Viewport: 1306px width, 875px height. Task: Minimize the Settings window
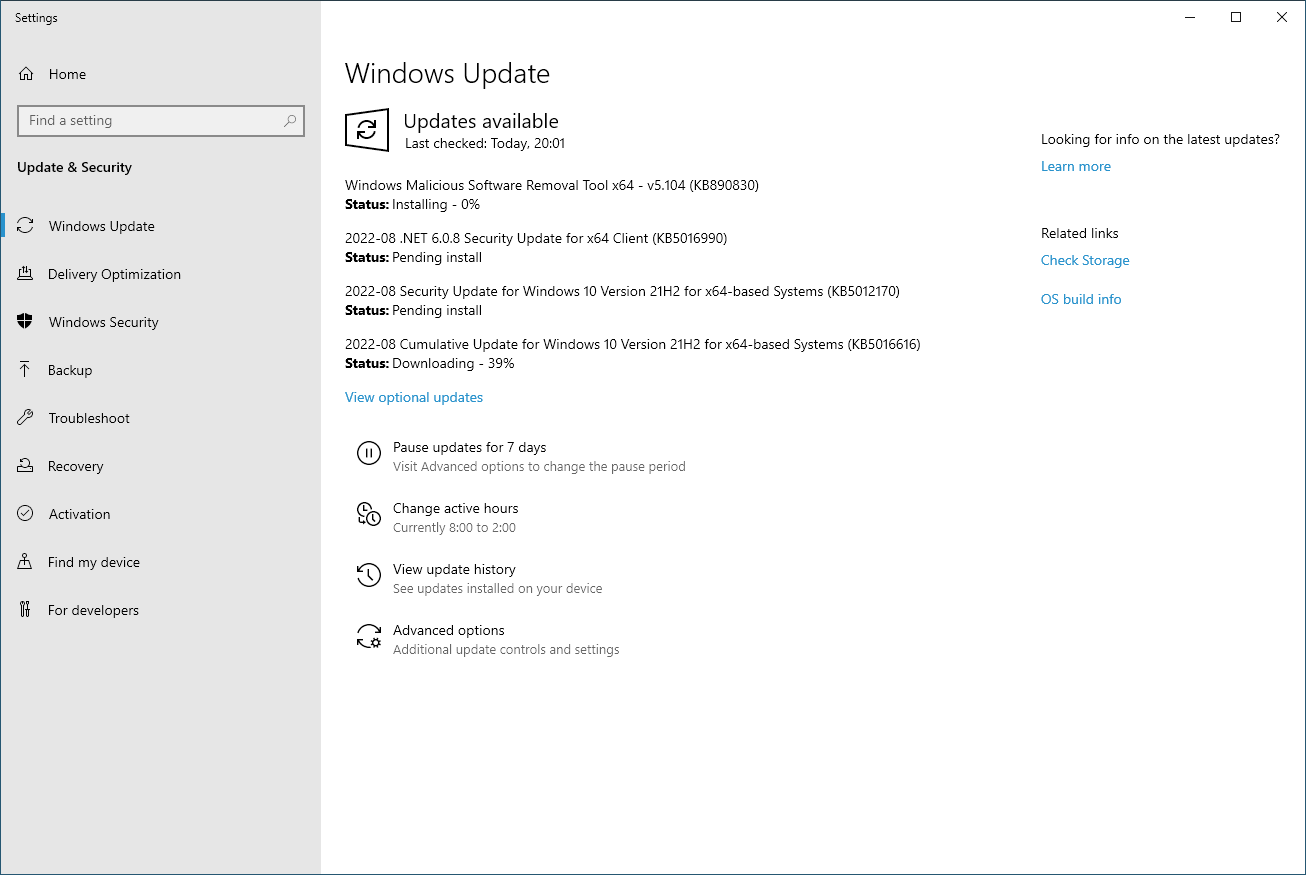coord(1190,17)
